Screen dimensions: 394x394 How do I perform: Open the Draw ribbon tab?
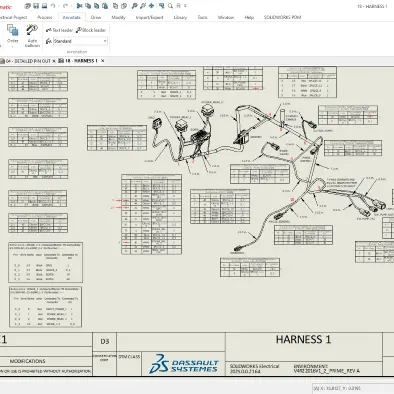point(96,17)
